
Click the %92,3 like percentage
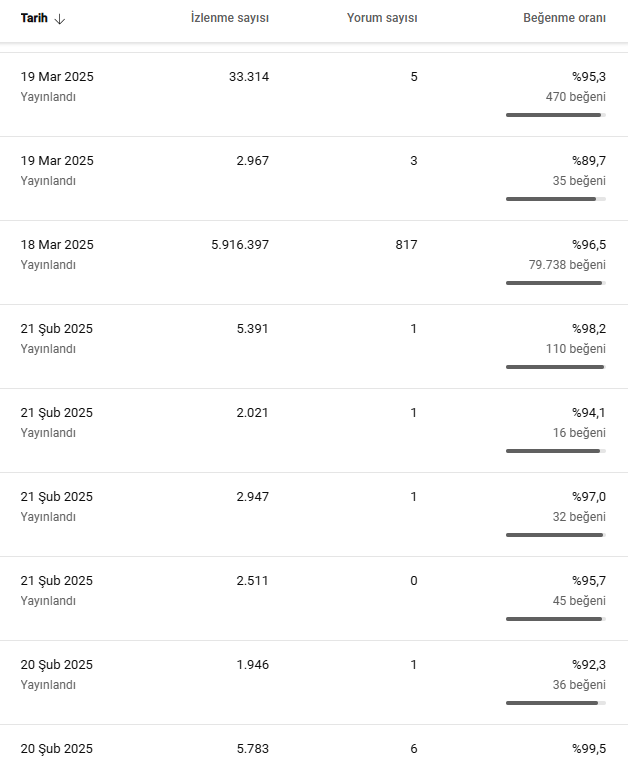point(589,665)
